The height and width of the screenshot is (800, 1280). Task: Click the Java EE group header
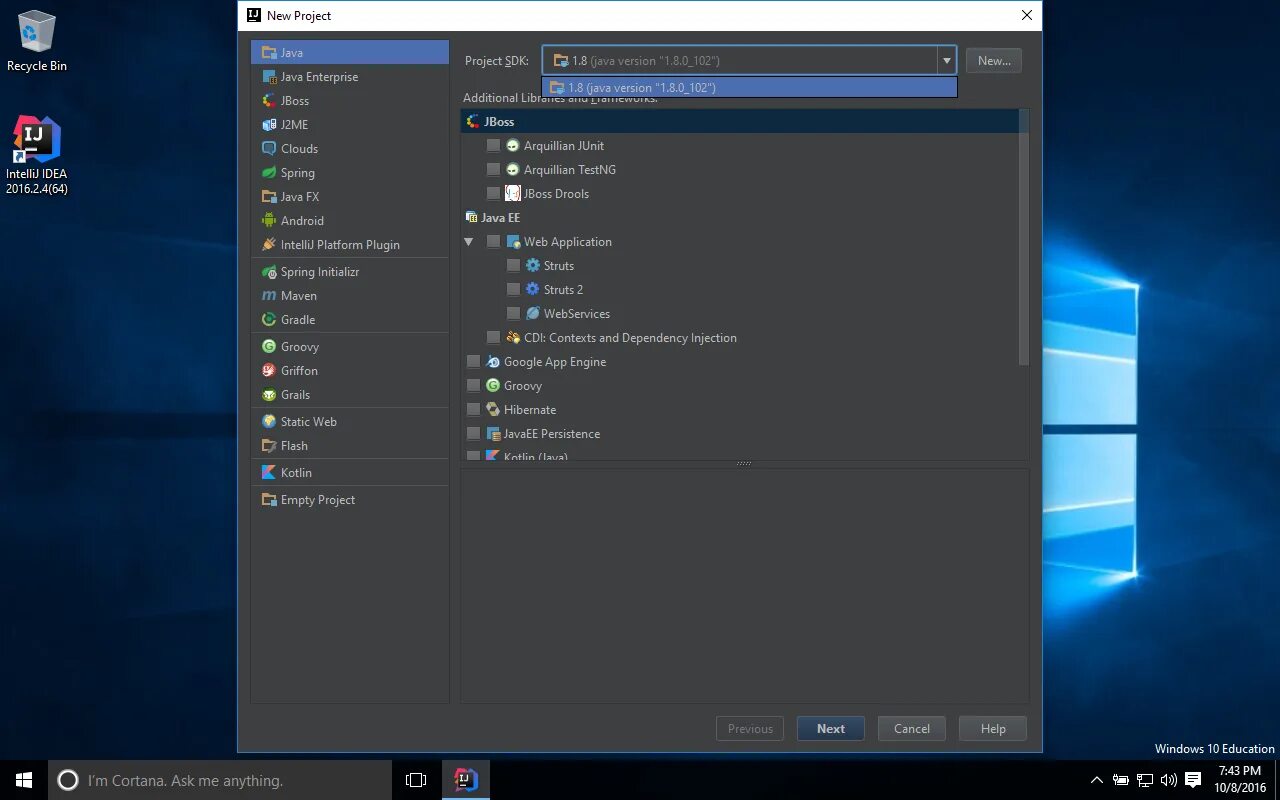(x=740, y=217)
